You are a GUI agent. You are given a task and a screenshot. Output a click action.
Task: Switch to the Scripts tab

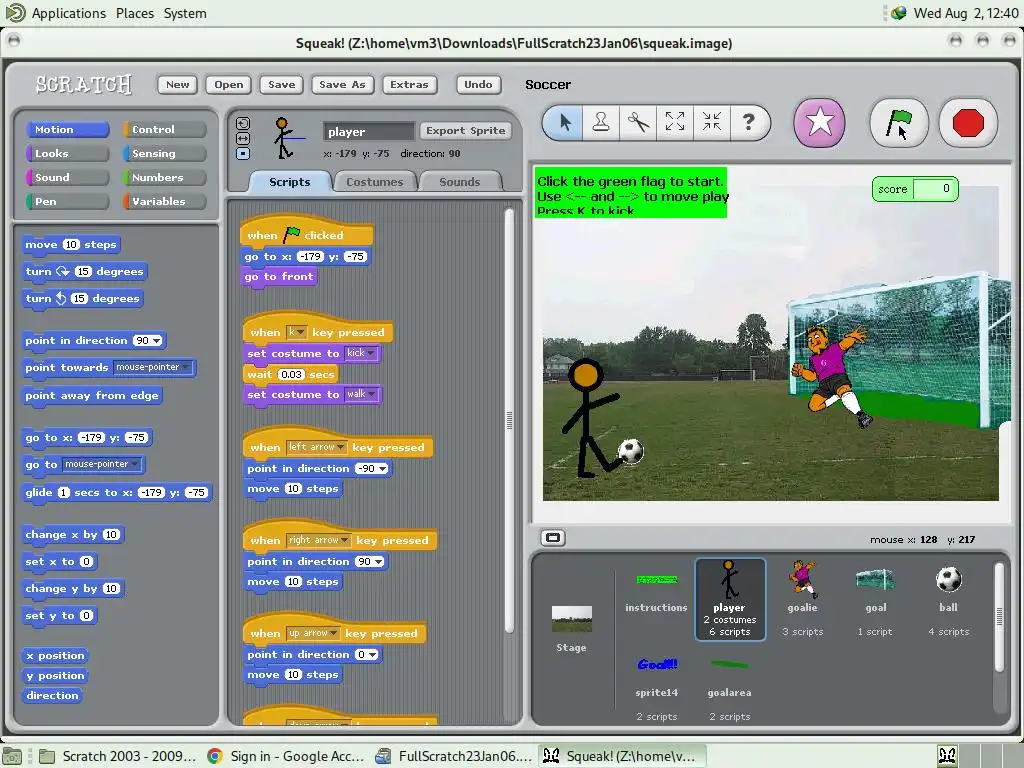[289, 182]
